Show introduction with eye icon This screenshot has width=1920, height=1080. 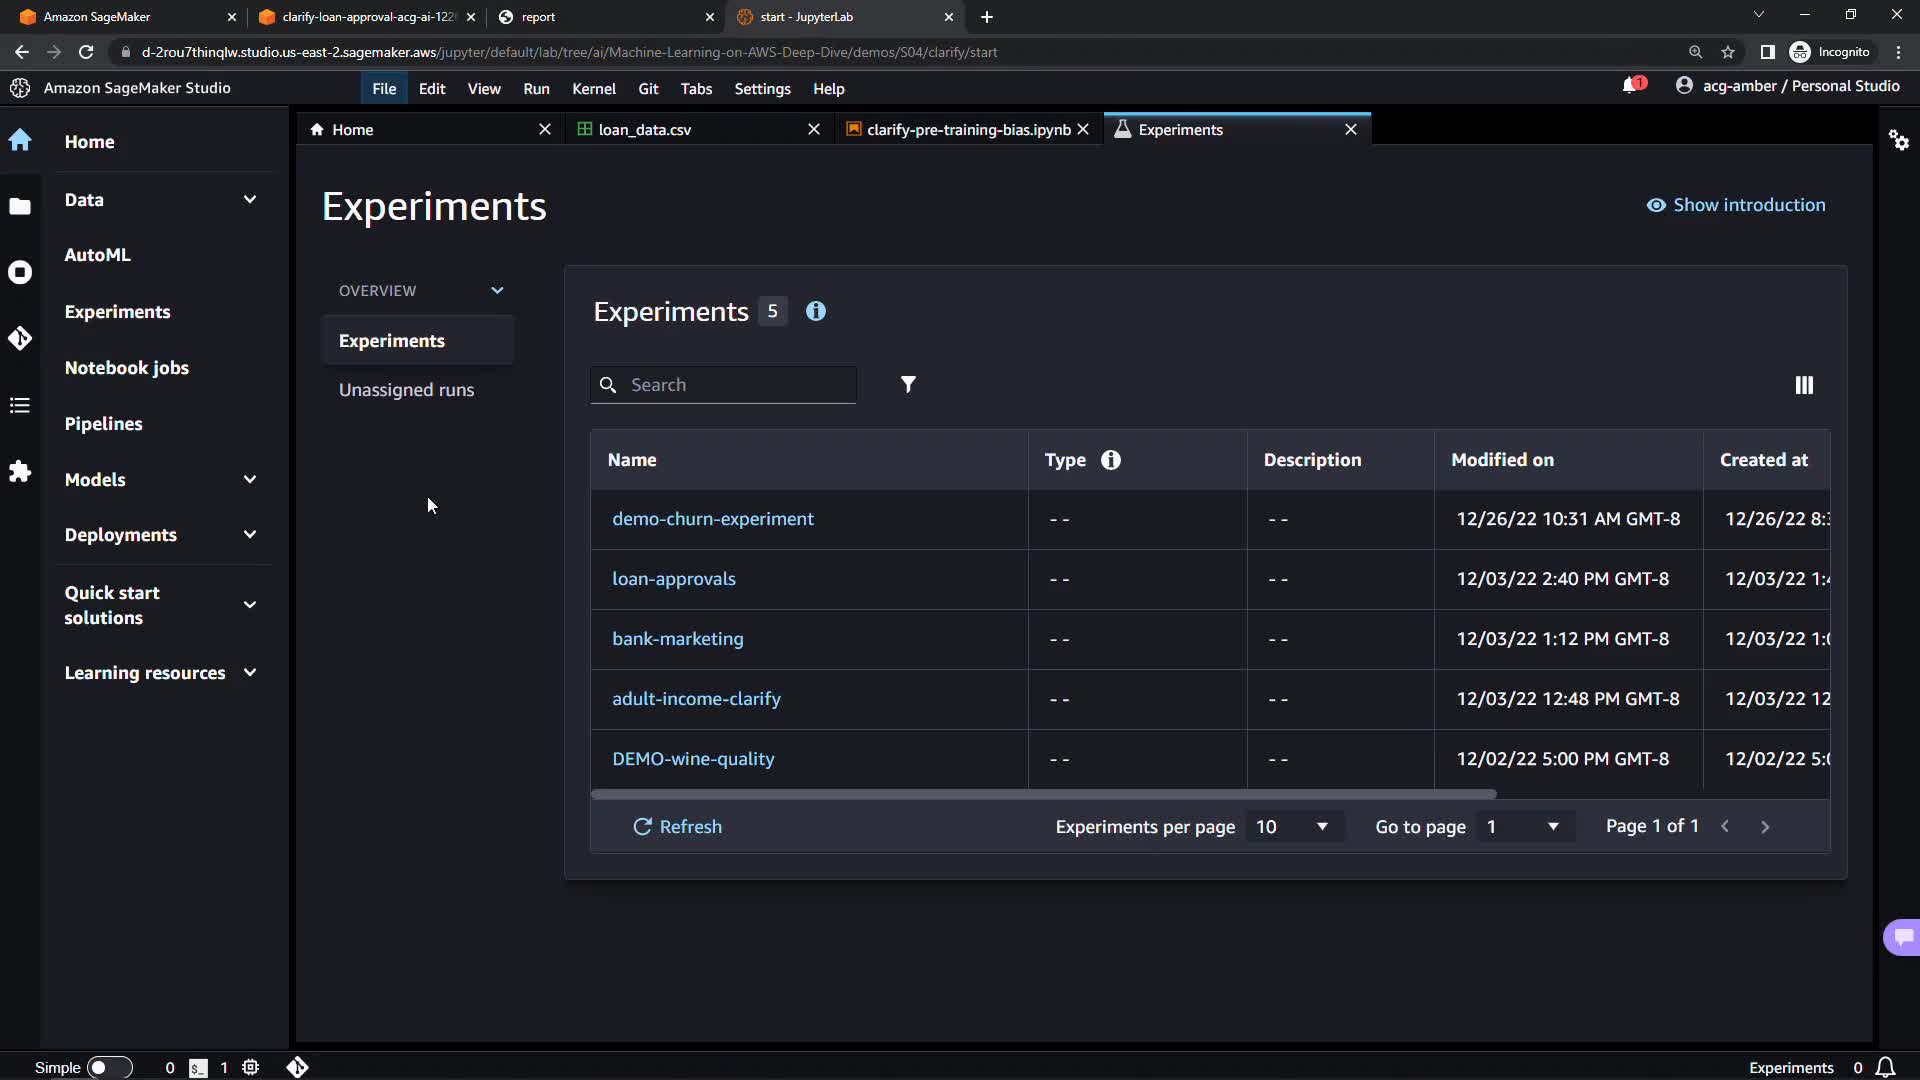tap(1736, 205)
